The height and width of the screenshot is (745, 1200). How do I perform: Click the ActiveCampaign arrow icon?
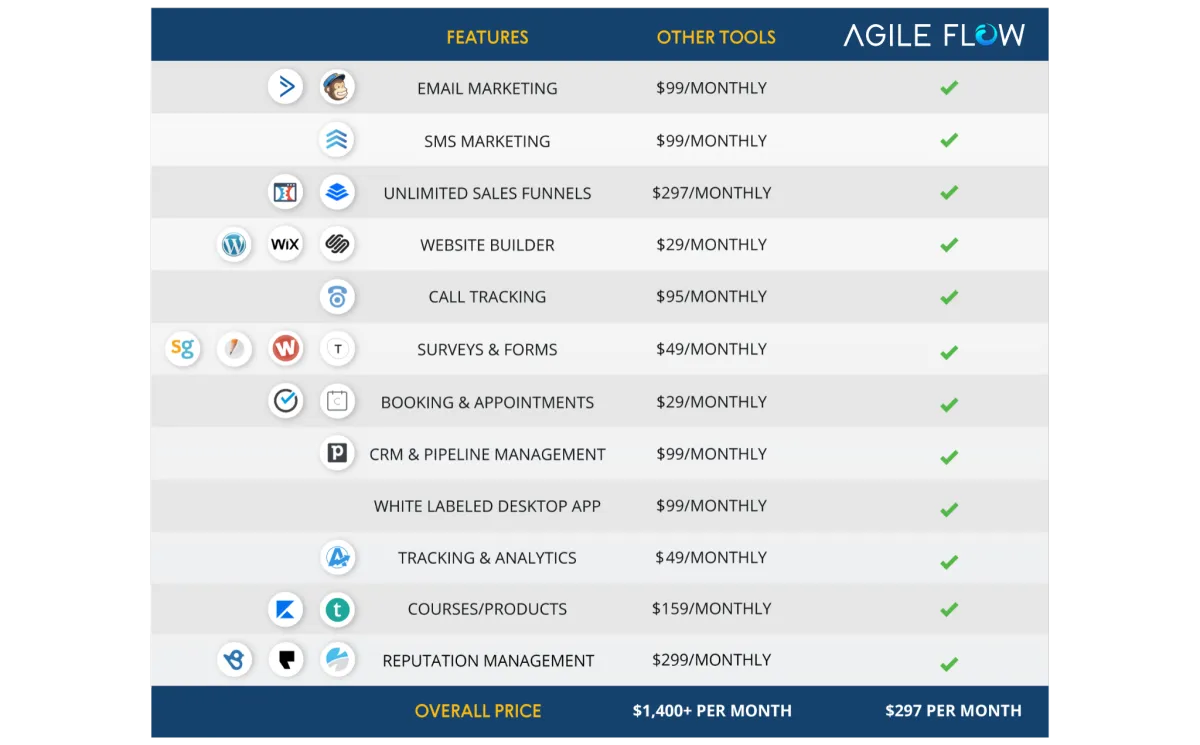tap(286, 88)
